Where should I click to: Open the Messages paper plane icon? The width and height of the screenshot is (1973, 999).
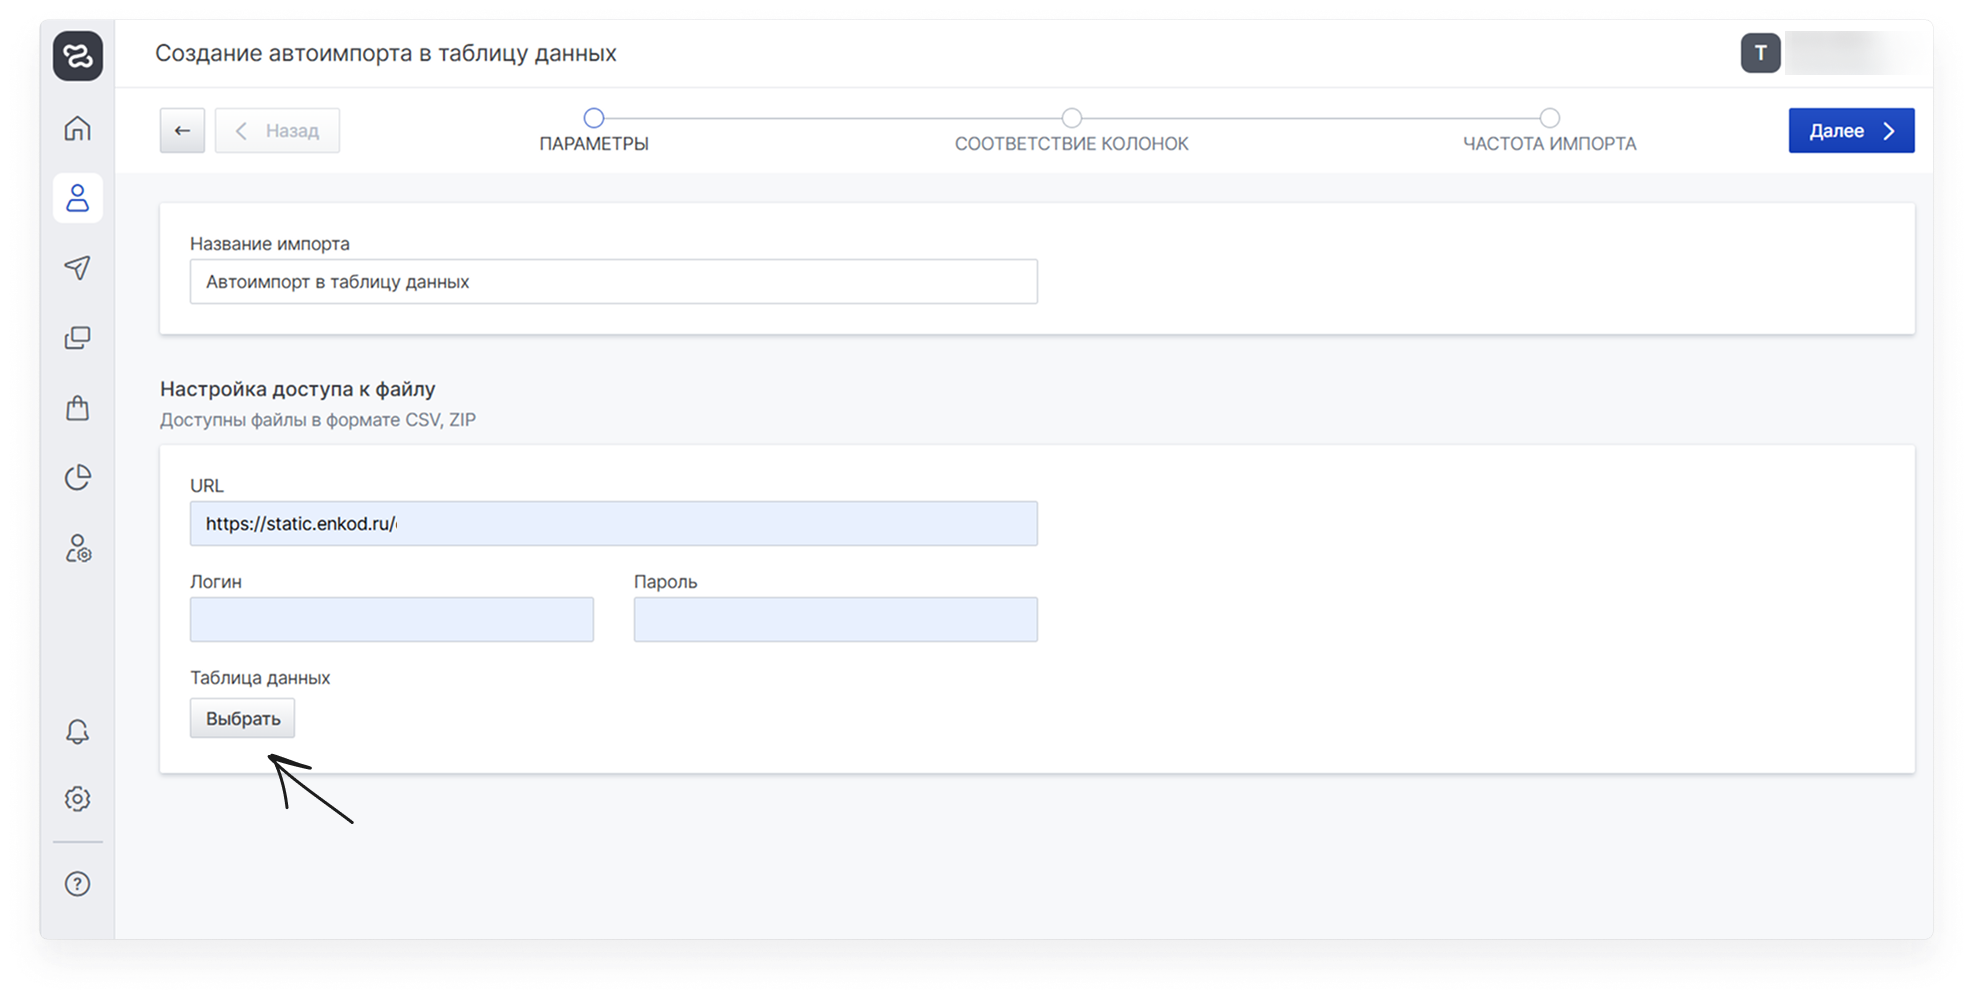click(x=78, y=267)
